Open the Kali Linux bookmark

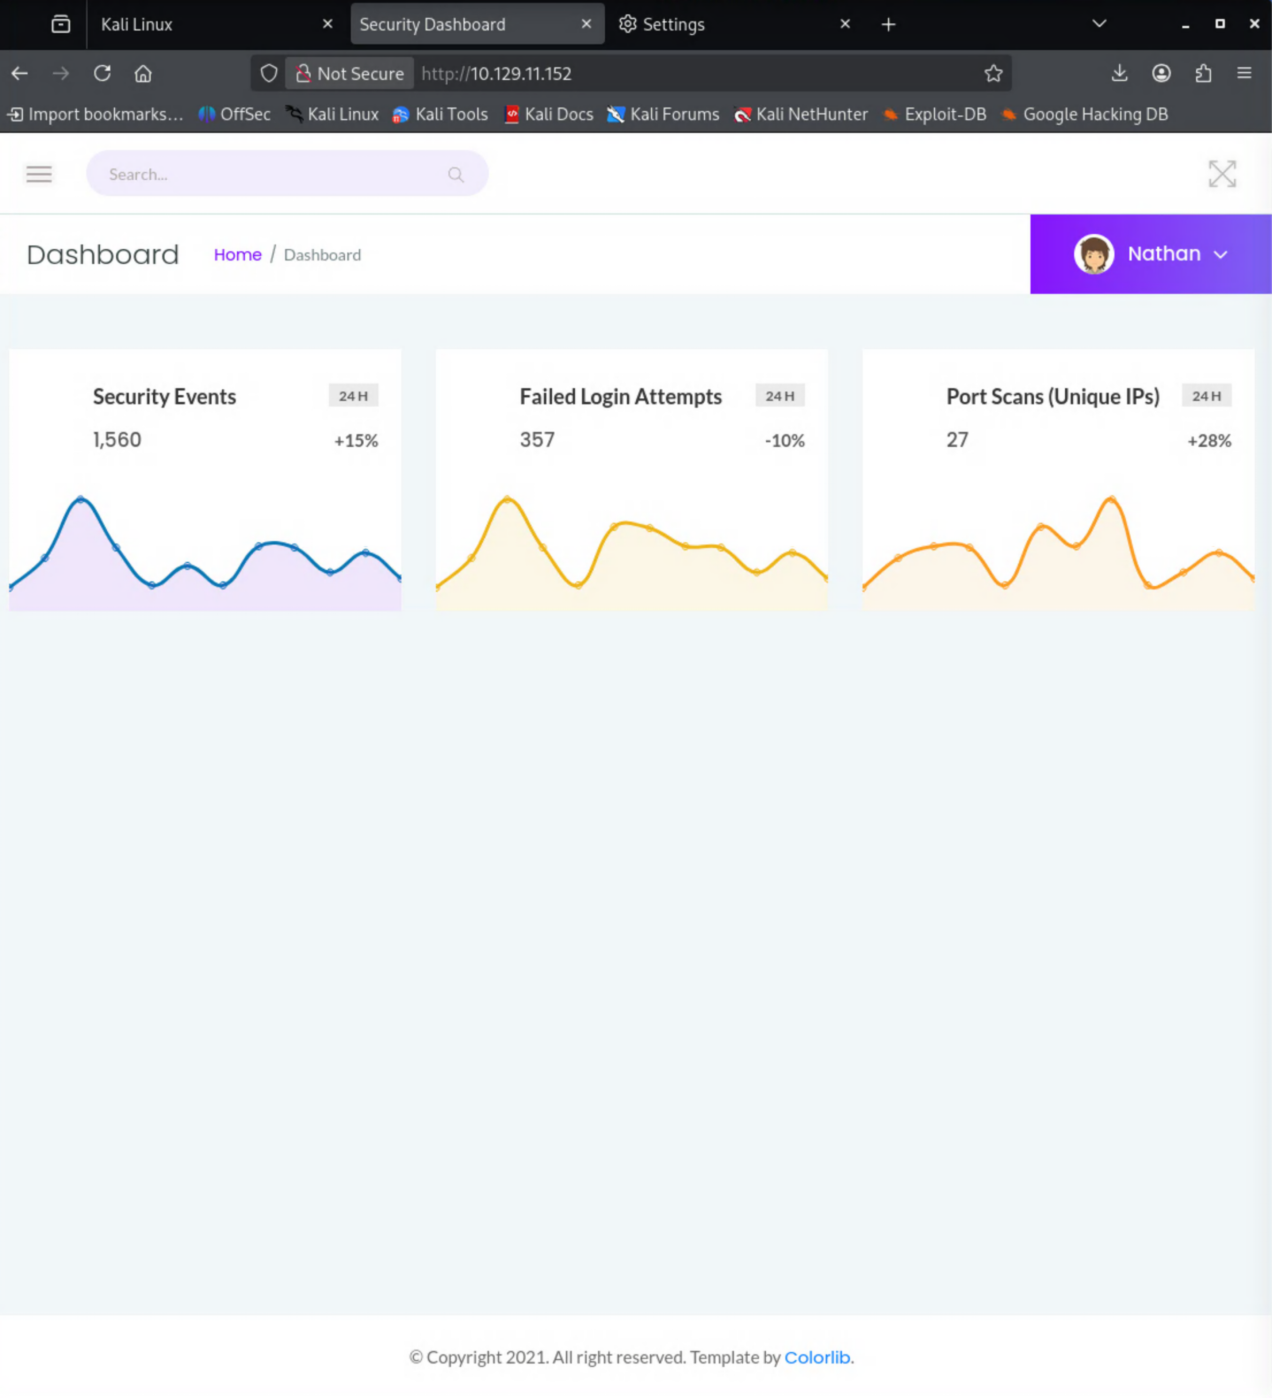(332, 114)
